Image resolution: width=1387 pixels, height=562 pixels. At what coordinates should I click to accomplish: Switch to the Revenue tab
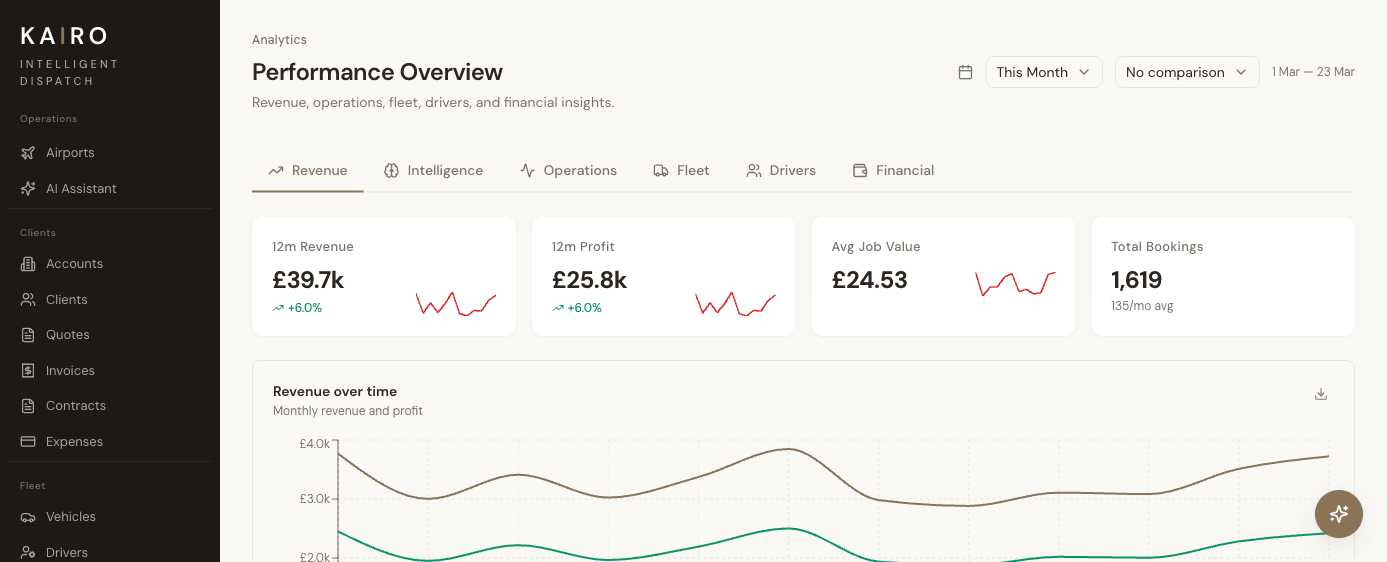tap(308, 171)
